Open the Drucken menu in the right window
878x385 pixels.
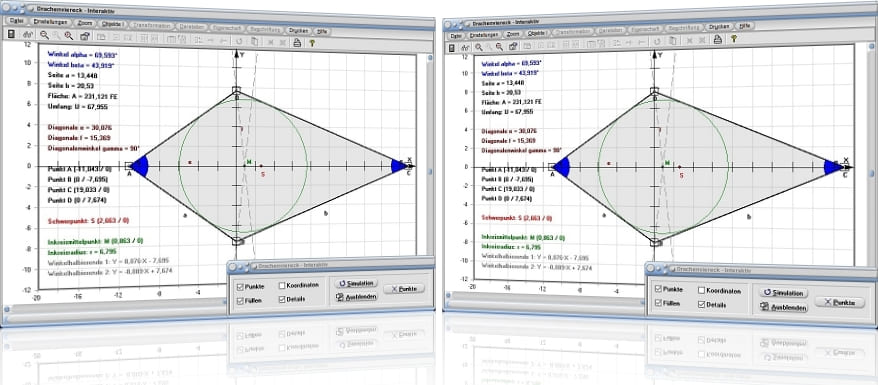720,26
